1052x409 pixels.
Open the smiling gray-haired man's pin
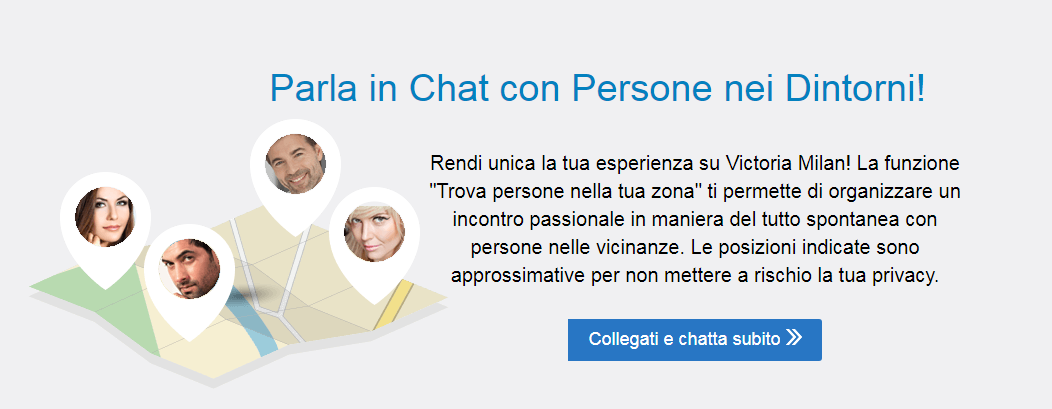pos(295,163)
